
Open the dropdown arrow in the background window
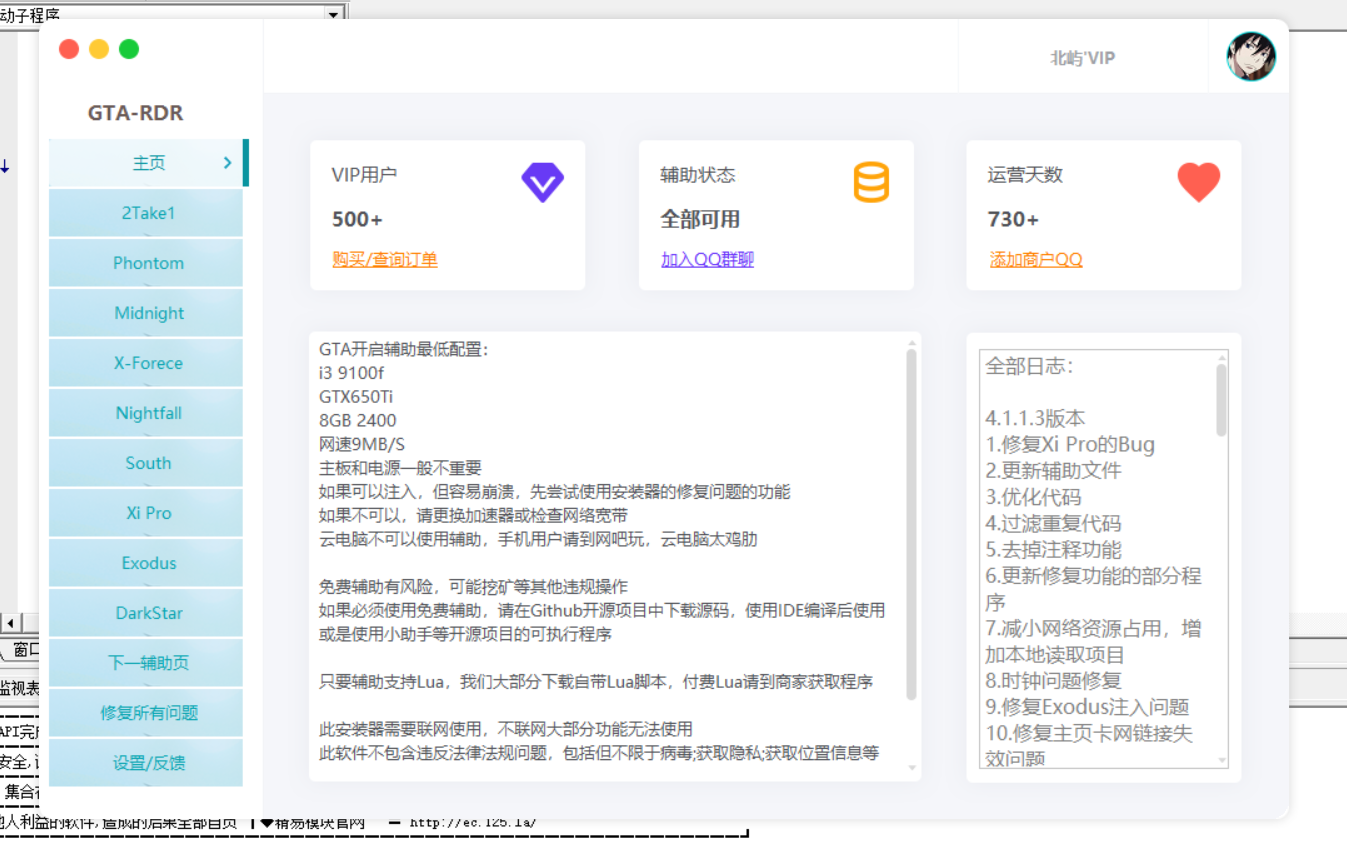334,13
